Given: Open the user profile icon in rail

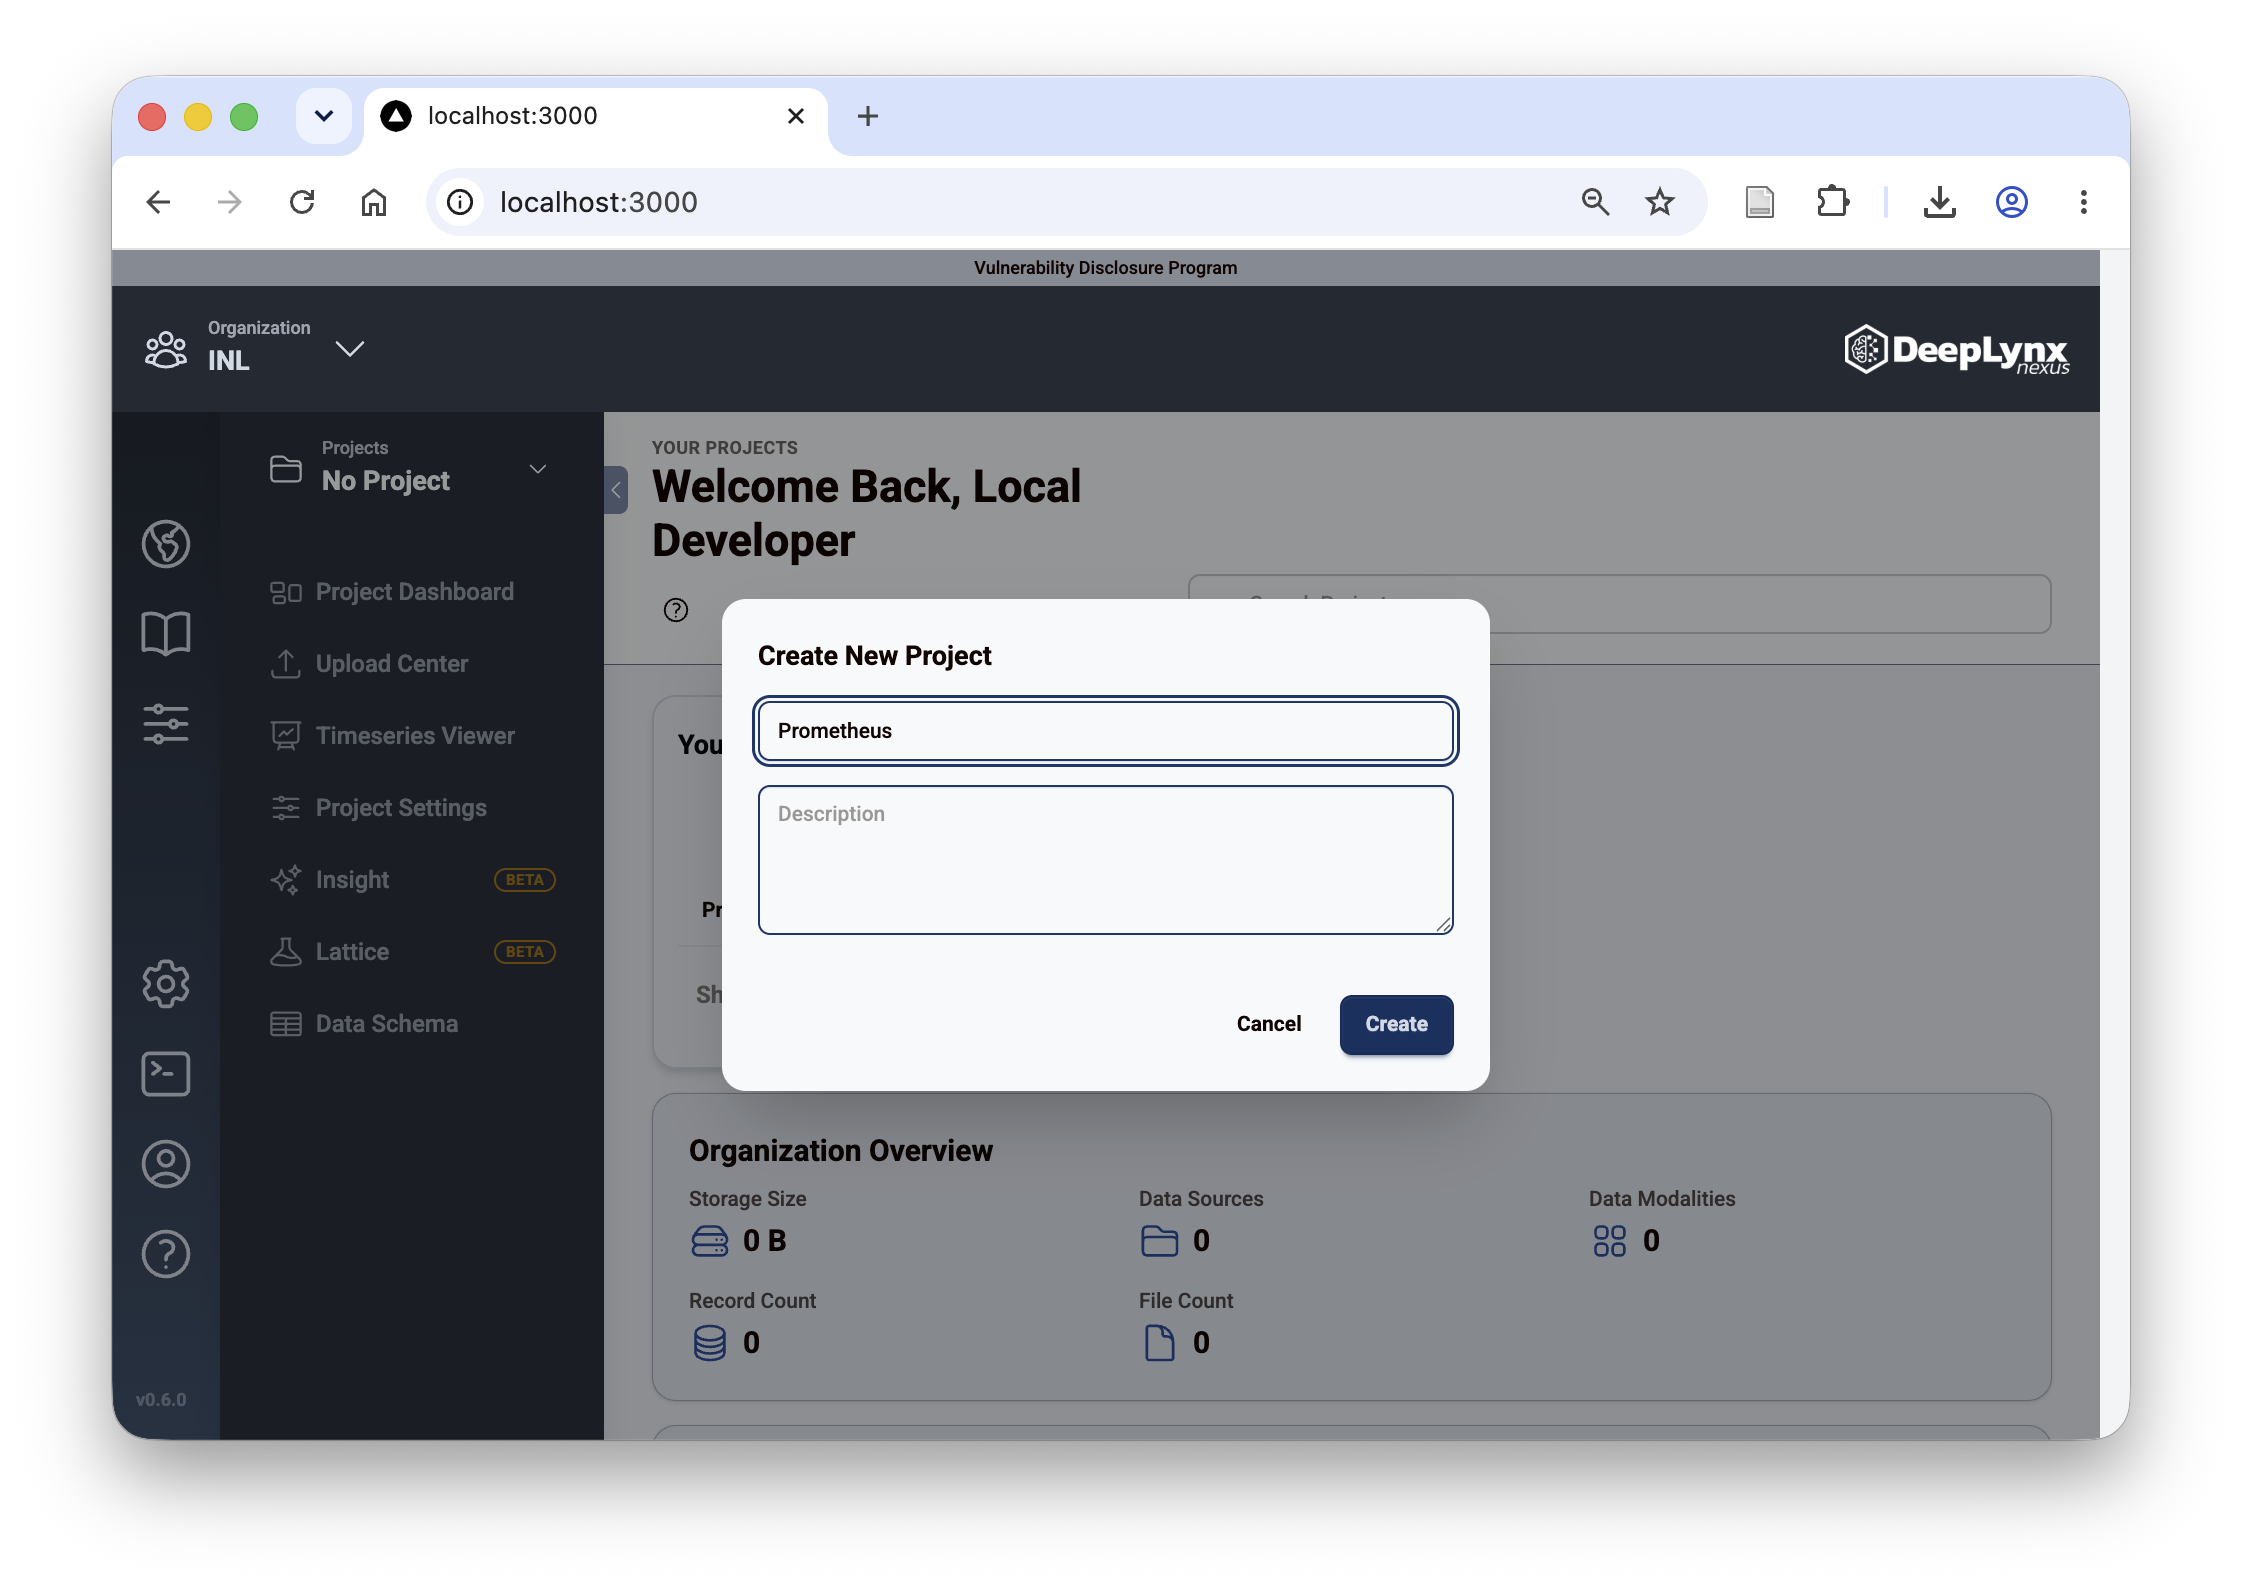Looking at the screenshot, I should [x=166, y=1164].
